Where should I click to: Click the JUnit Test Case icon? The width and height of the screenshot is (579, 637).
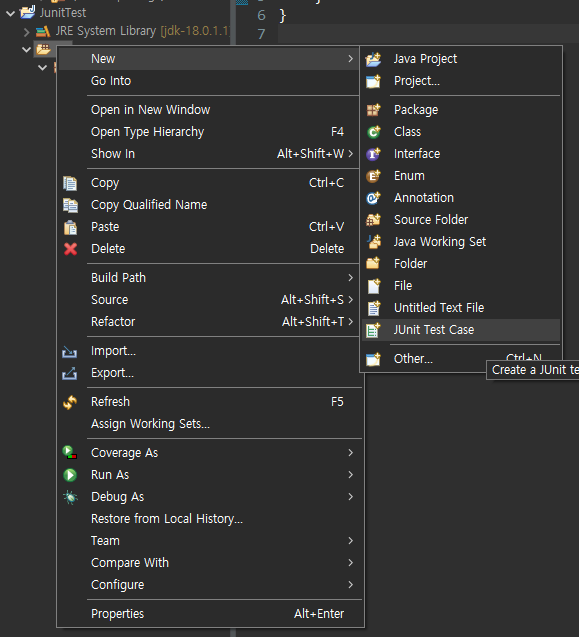[x=373, y=330]
